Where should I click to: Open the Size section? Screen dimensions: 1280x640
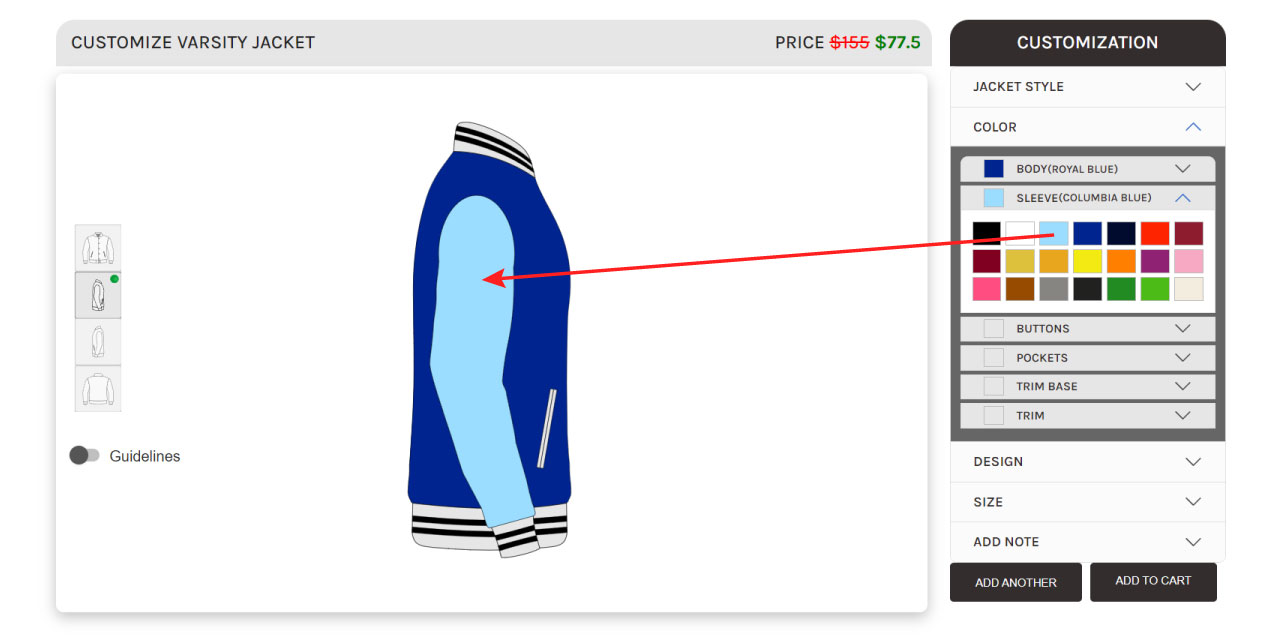point(1087,502)
